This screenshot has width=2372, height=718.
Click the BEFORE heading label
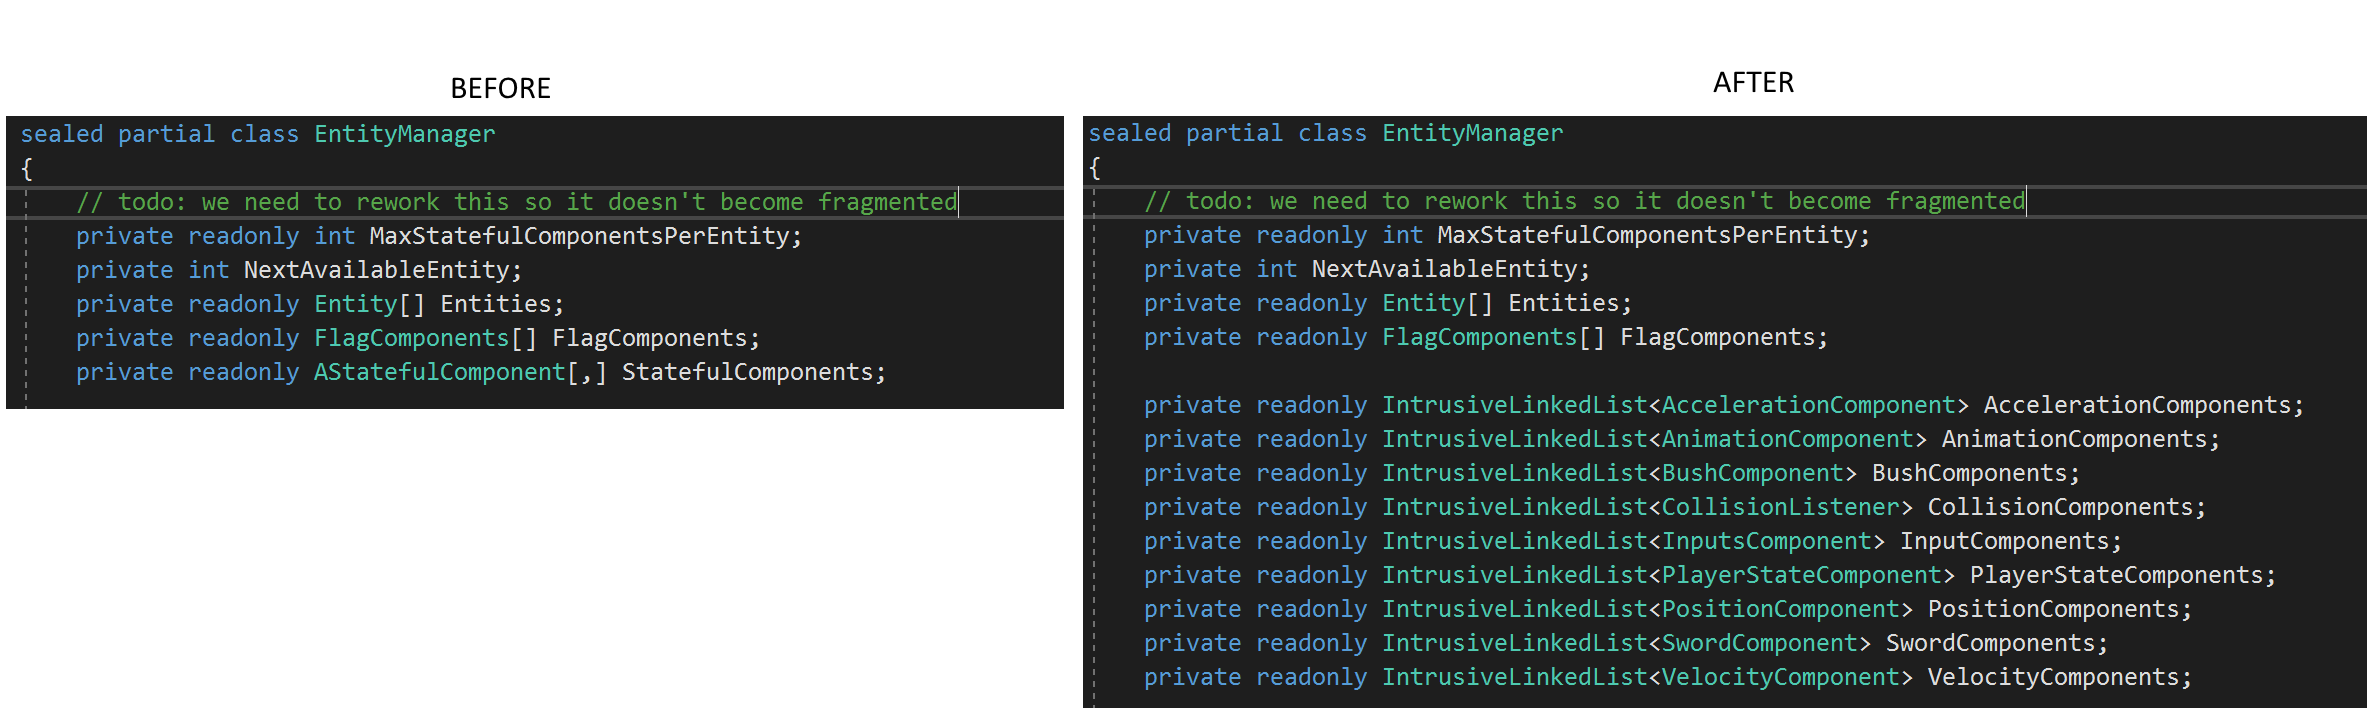click(500, 88)
